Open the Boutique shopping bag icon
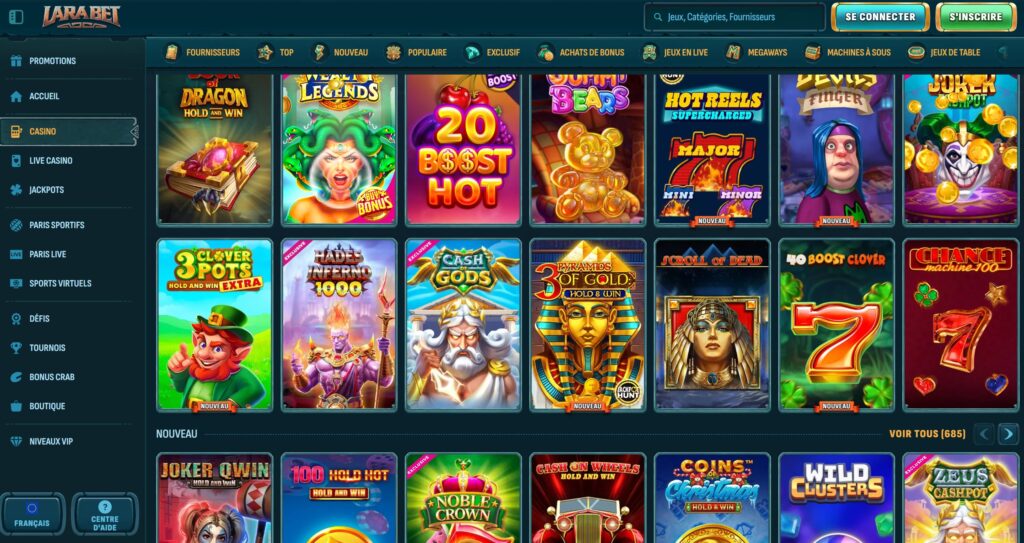Screen dimensions: 1024x543 pos(16,406)
